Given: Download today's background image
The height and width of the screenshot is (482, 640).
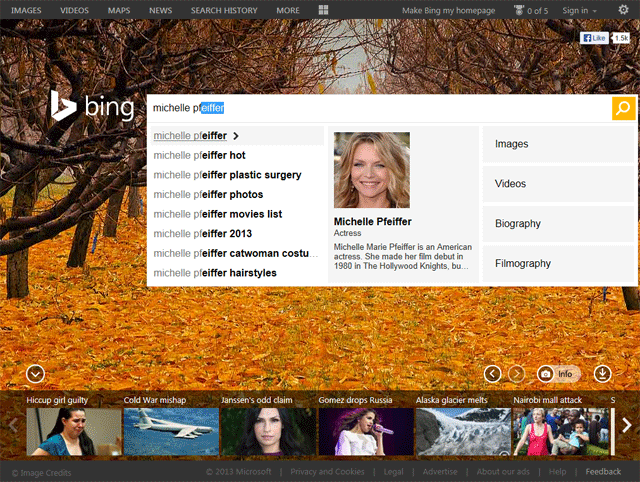Looking at the screenshot, I should [602, 374].
